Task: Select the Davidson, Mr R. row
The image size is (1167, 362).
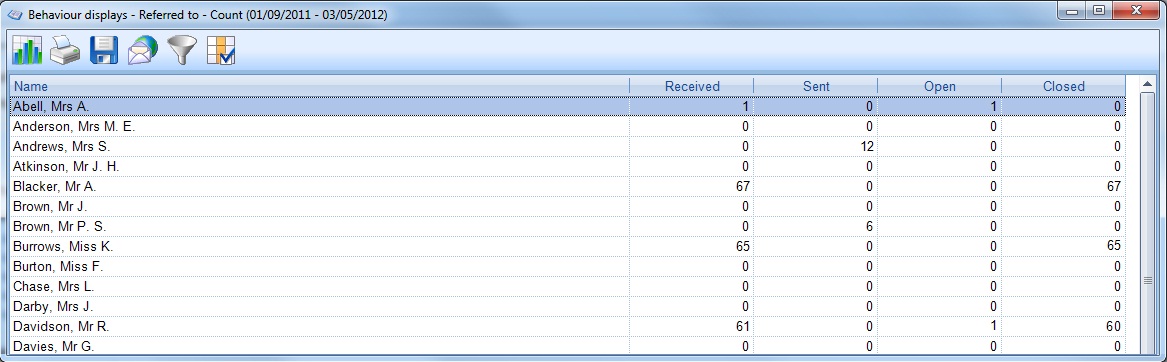Action: [568, 326]
